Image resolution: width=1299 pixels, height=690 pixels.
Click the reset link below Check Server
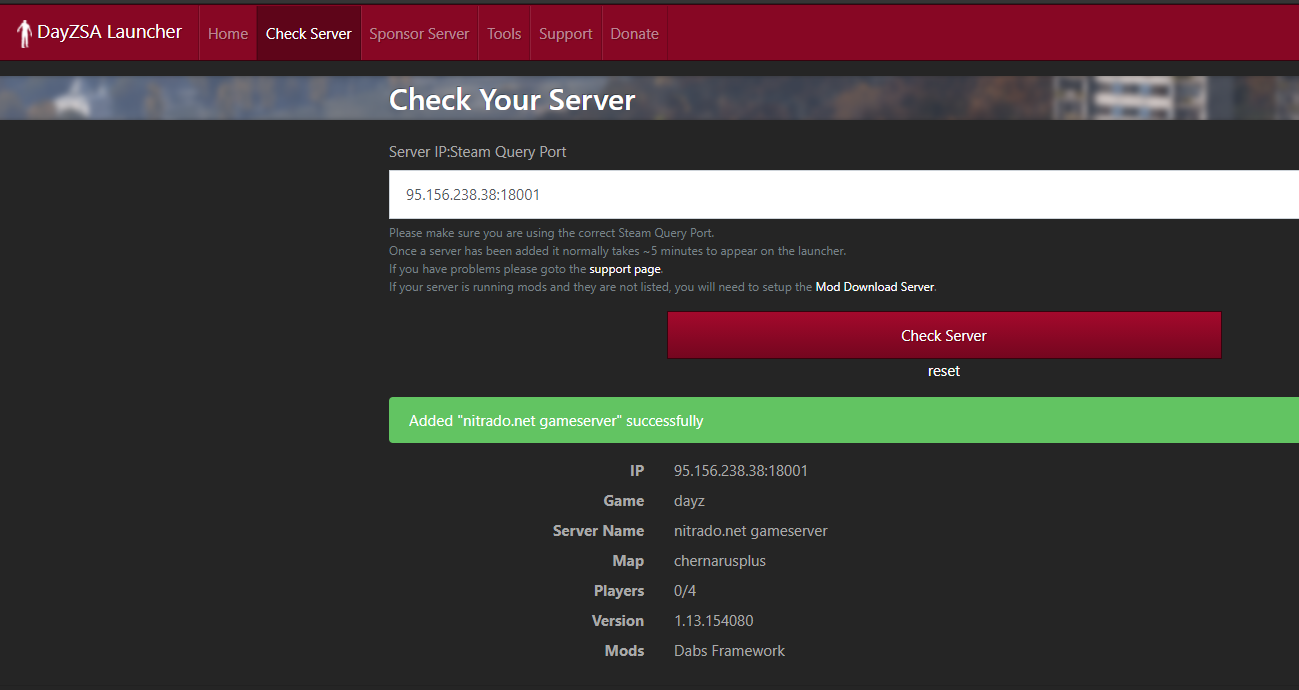(943, 370)
